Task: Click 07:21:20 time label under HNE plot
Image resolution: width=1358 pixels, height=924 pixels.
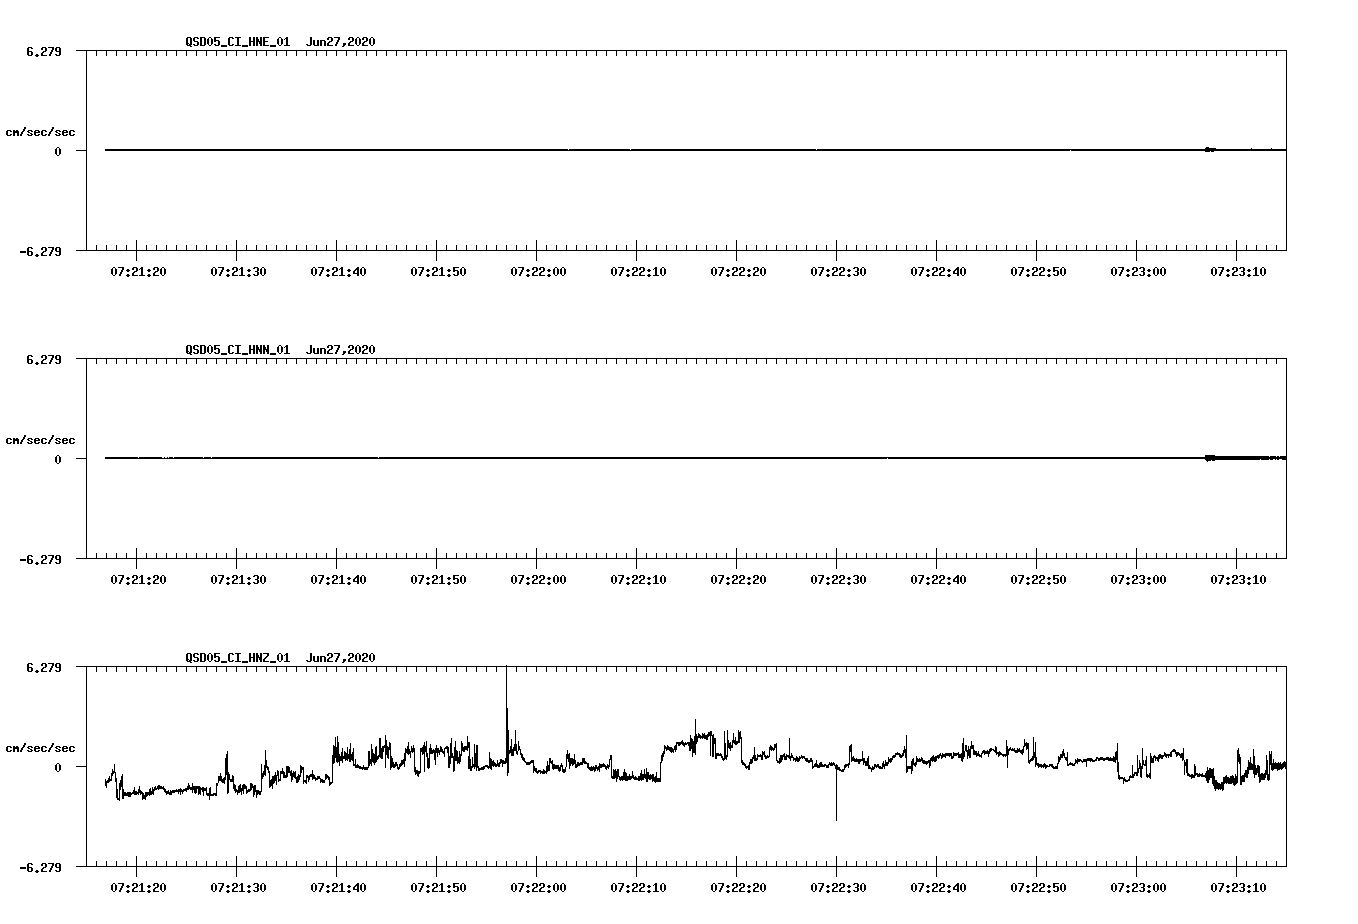Action: click(138, 271)
